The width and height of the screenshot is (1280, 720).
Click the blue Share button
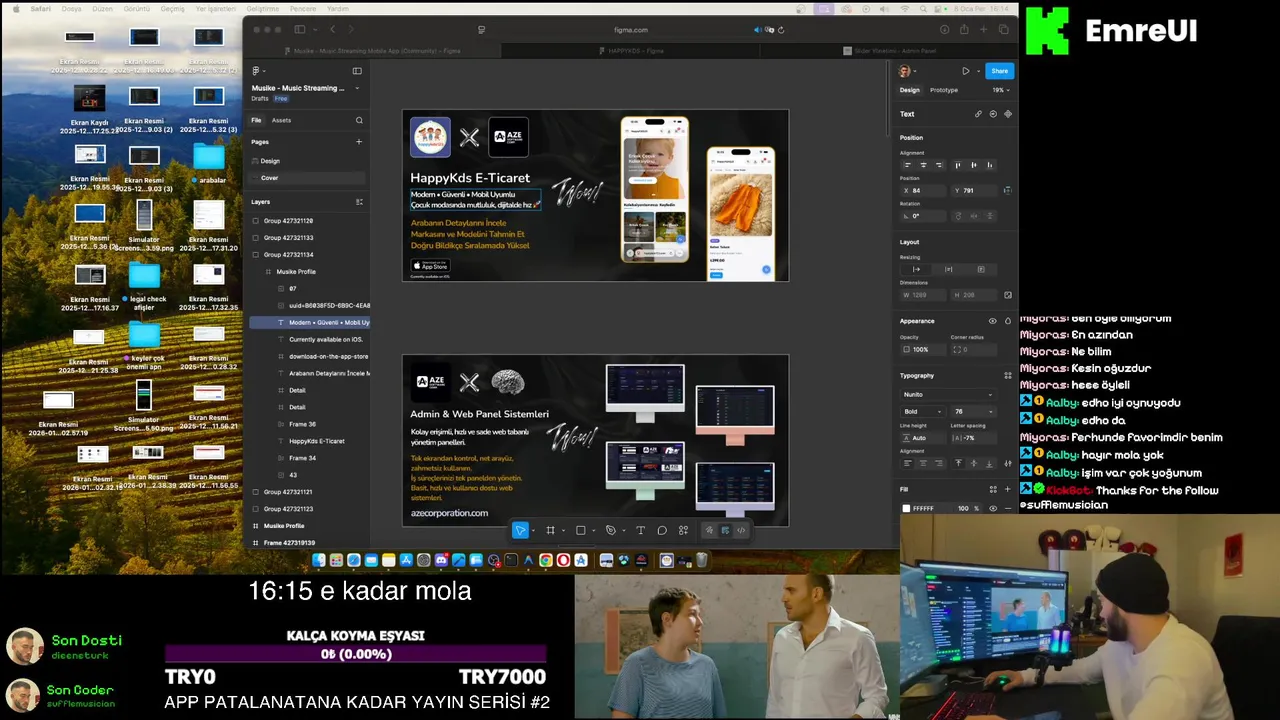coord(999,71)
